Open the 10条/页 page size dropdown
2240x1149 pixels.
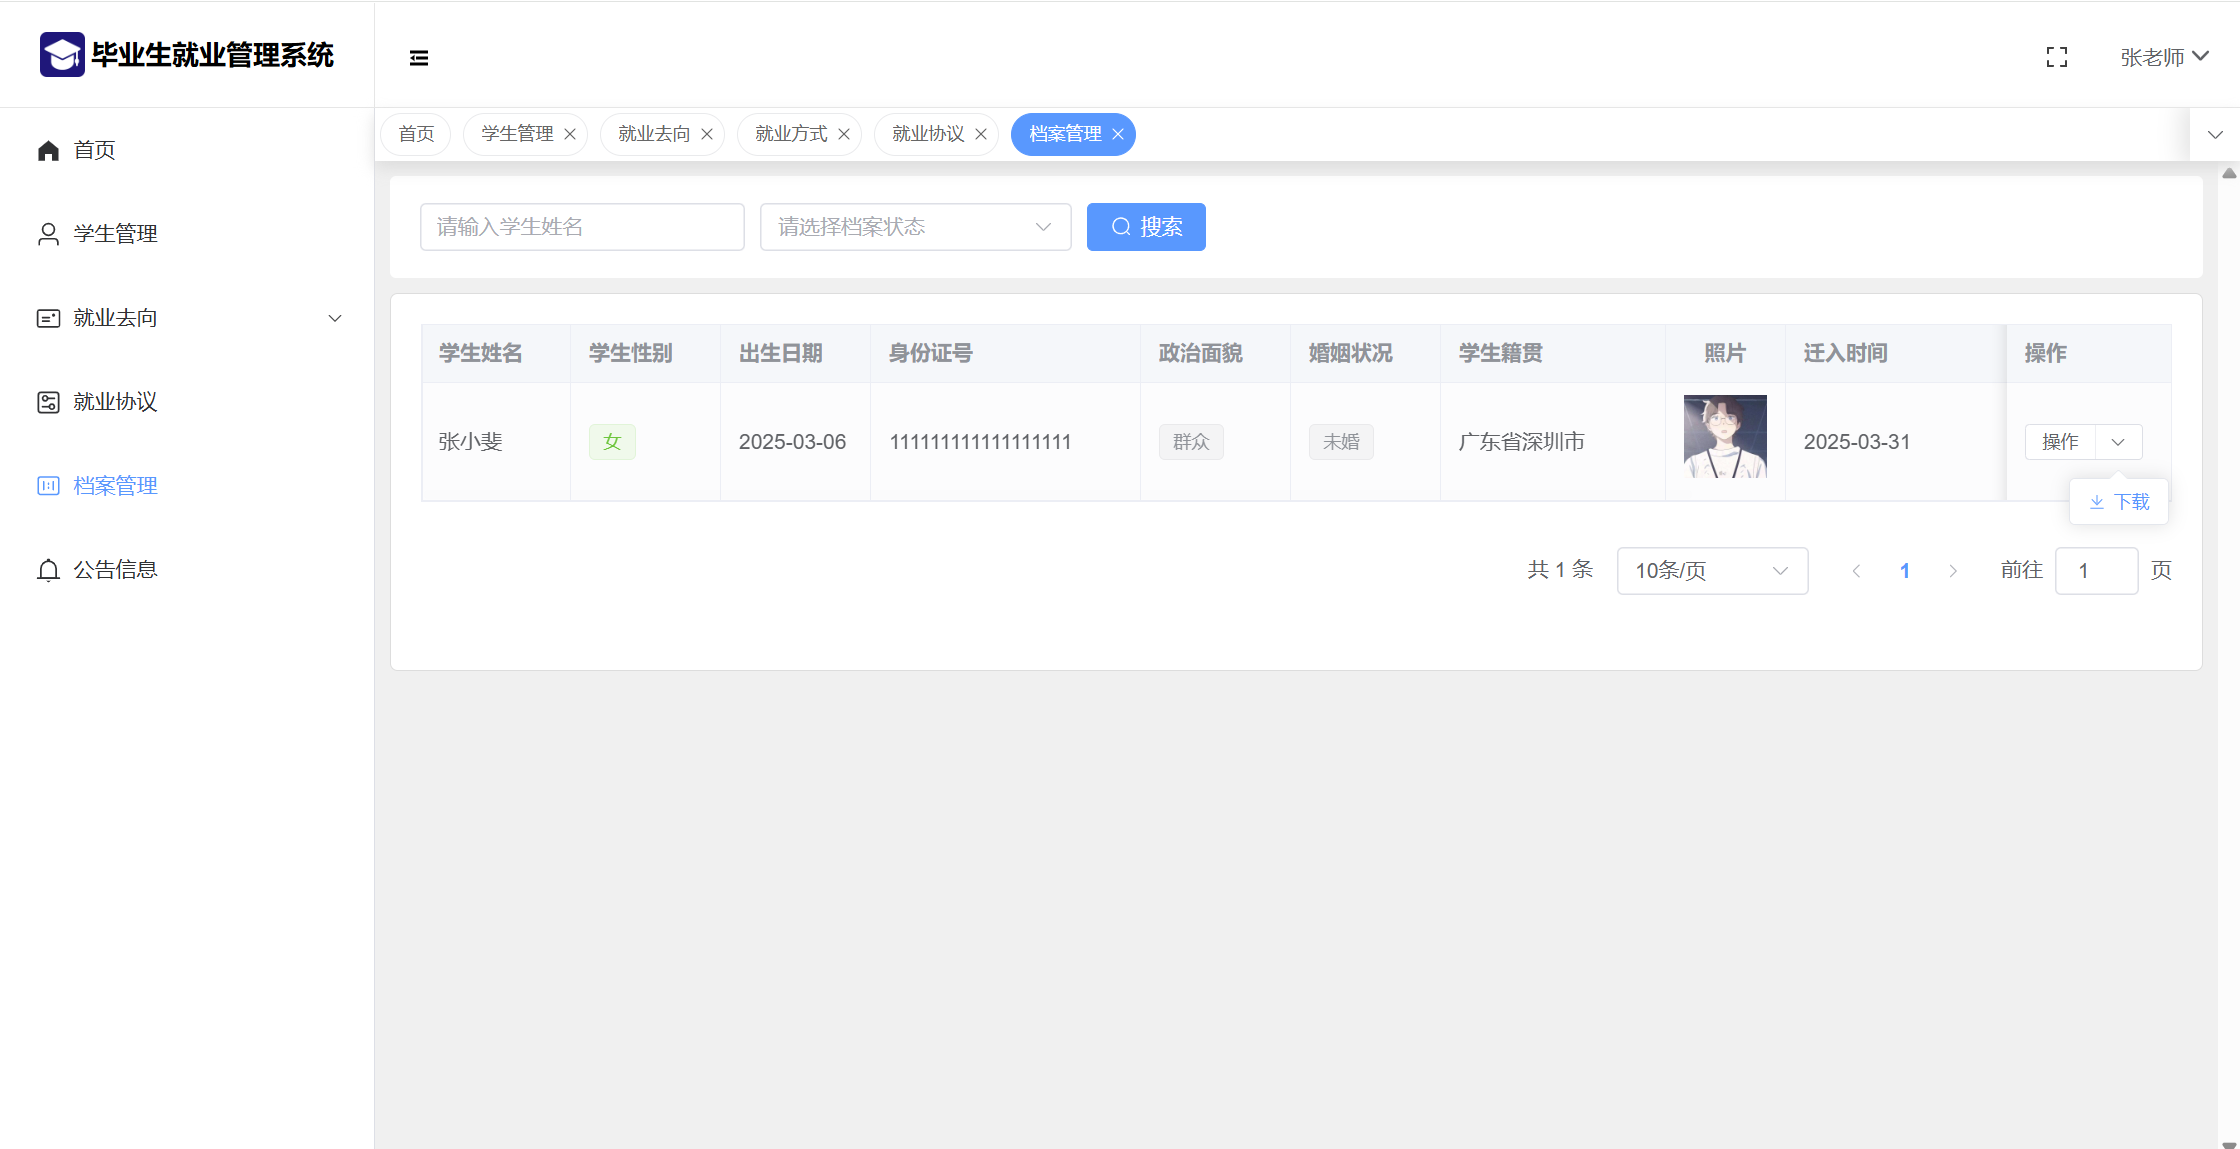coord(1711,571)
